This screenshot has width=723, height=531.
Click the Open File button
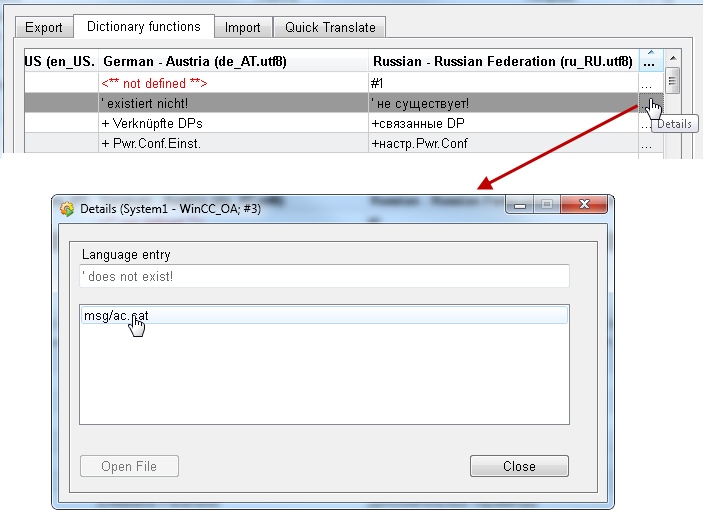click(x=129, y=466)
